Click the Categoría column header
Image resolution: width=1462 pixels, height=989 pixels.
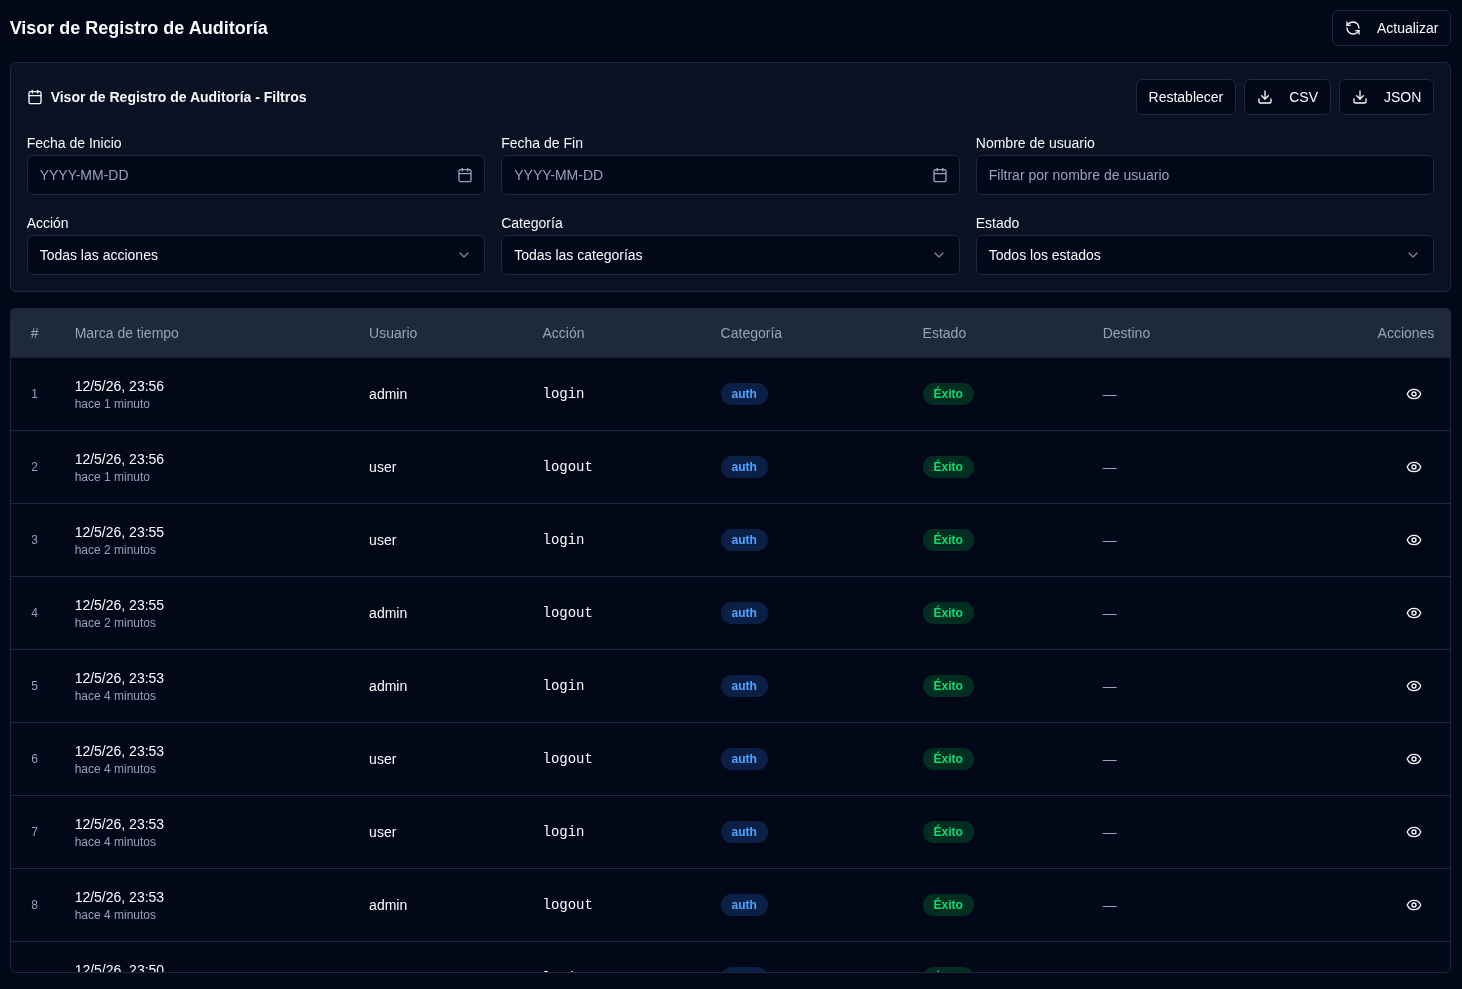[x=751, y=333]
